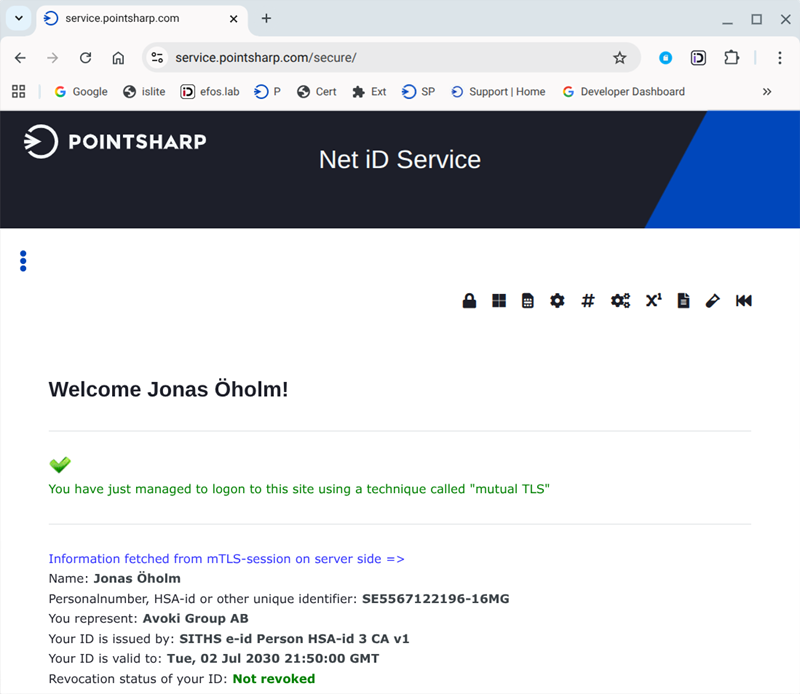Click the address bar URL field
The height and width of the screenshot is (694, 800).
(380, 58)
